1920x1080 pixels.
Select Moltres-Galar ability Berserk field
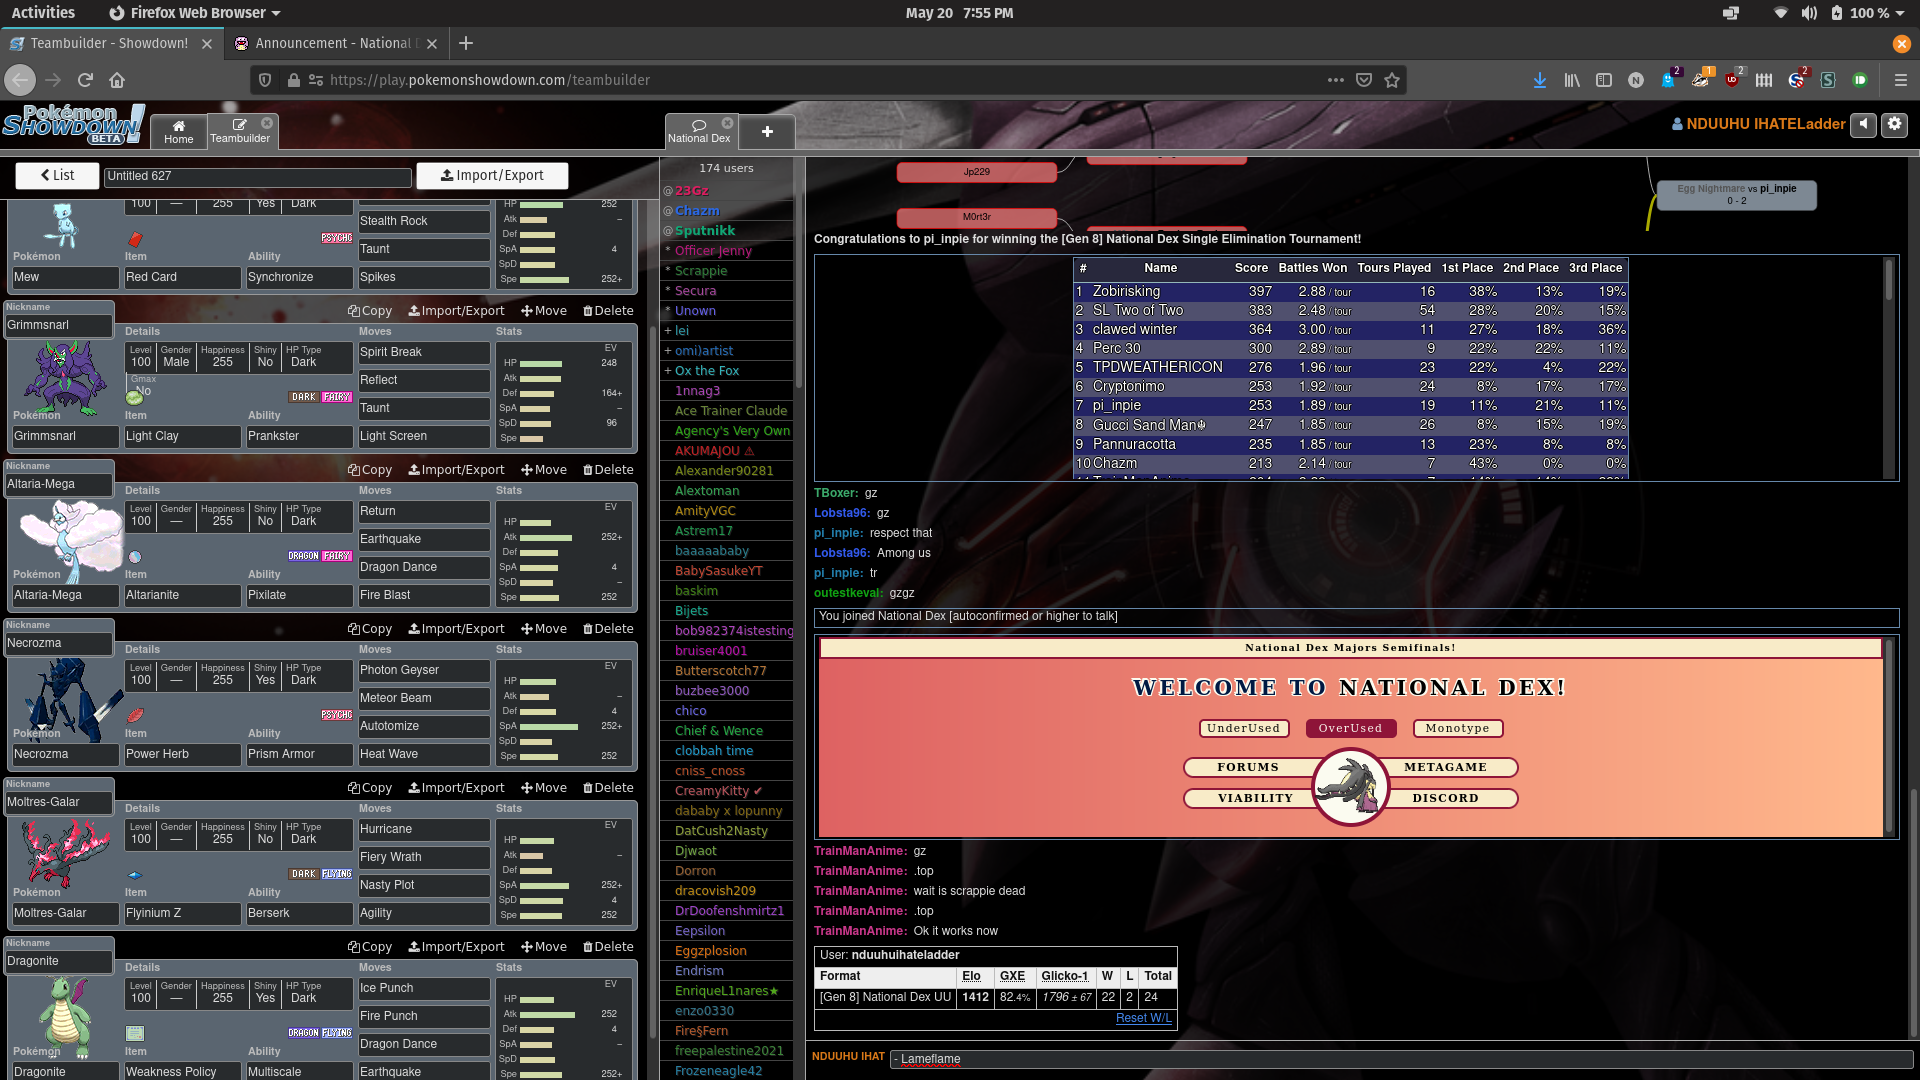coord(299,913)
